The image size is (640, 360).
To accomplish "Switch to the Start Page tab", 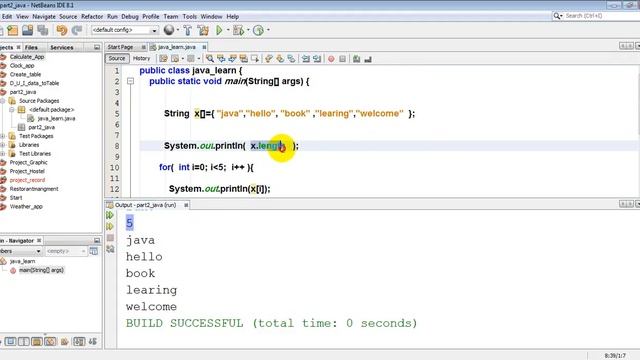I will 120,47.
